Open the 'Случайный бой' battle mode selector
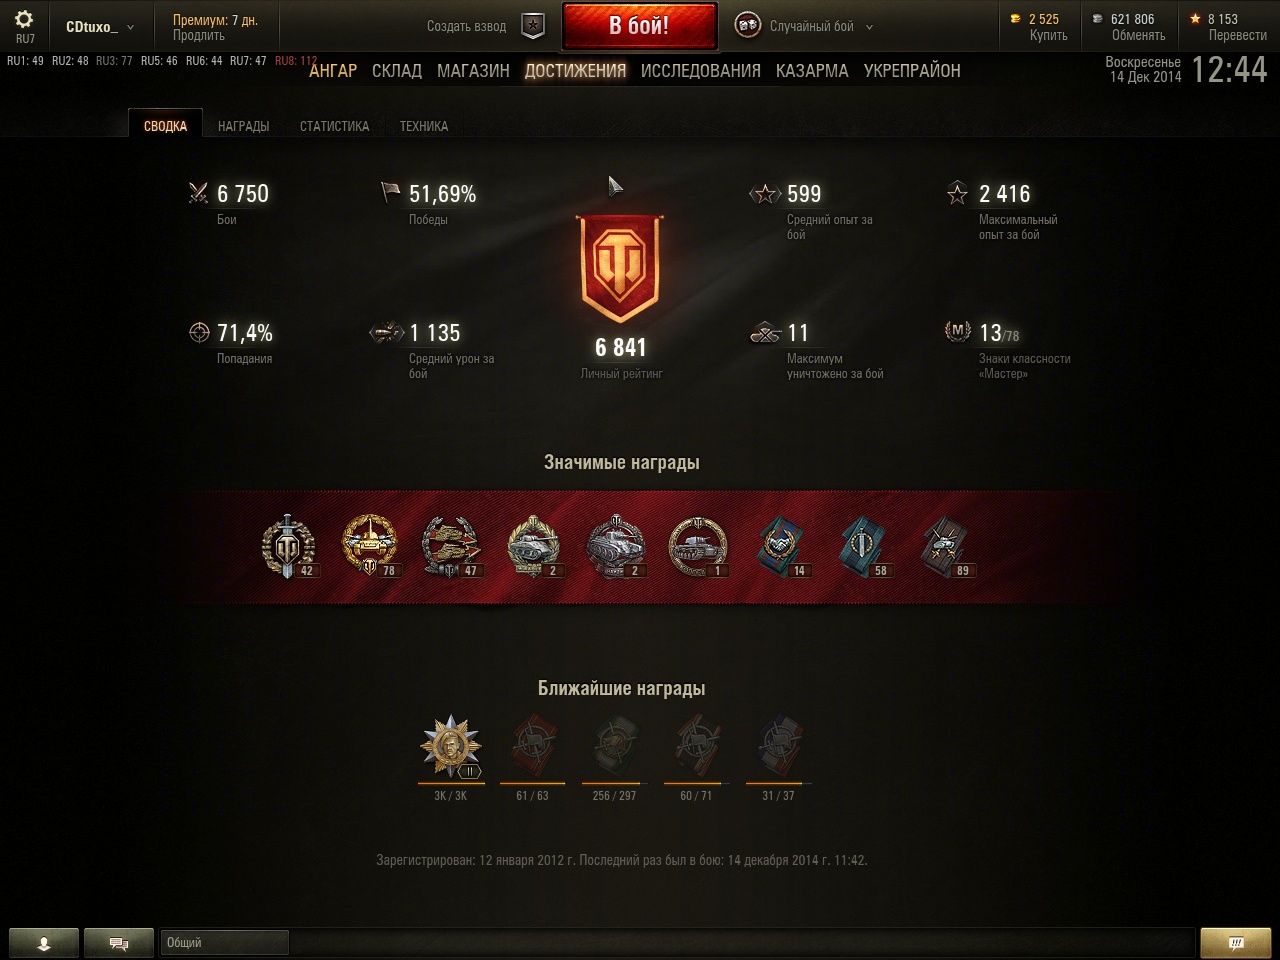The width and height of the screenshot is (1280, 960). (x=804, y=26)
